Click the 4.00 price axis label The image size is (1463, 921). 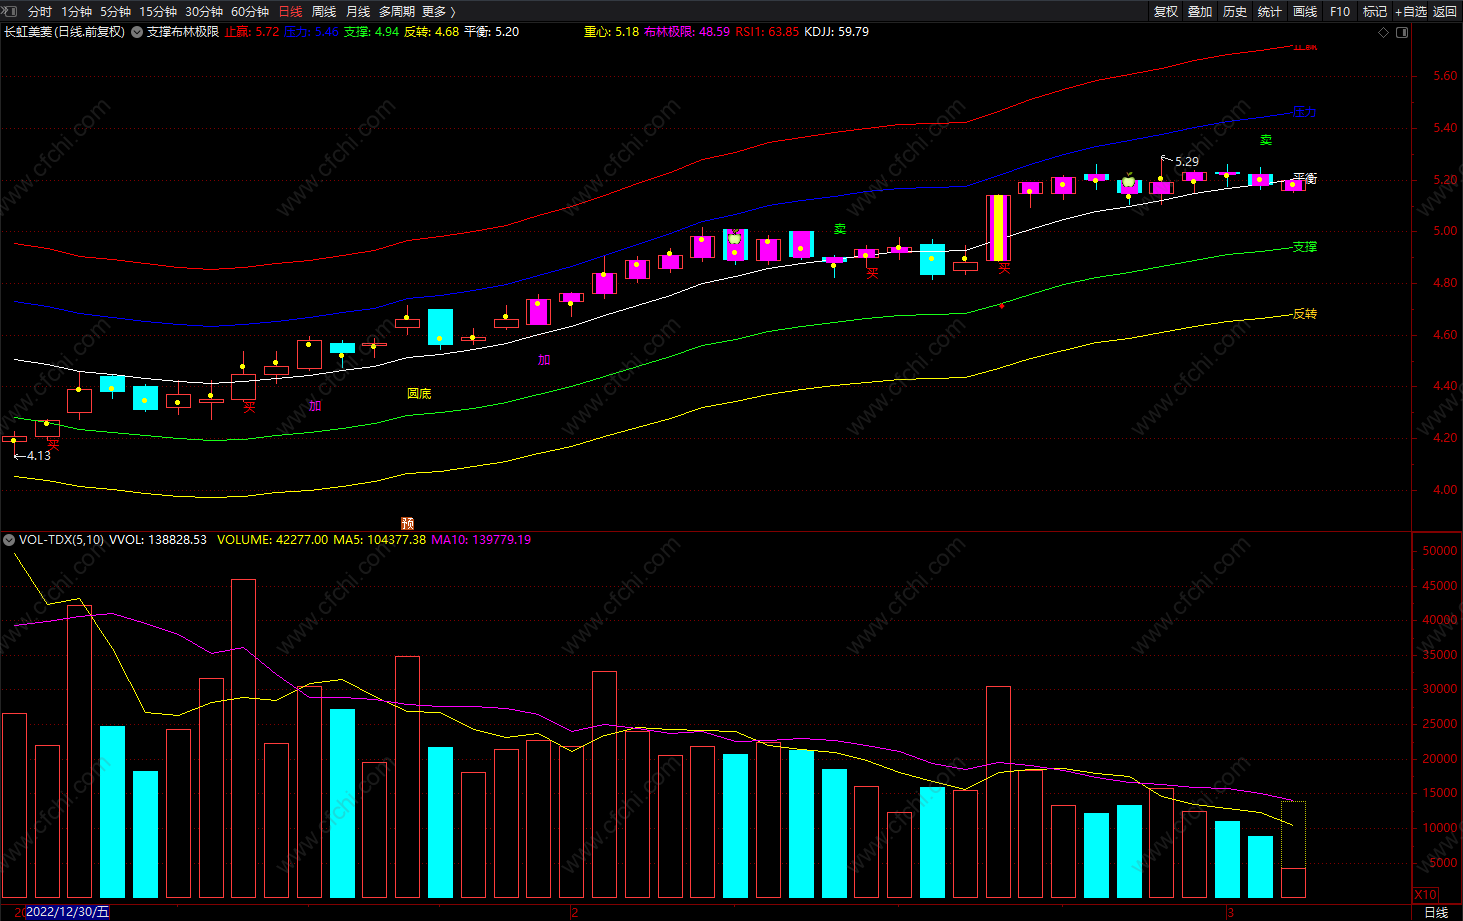point(1445,490)
